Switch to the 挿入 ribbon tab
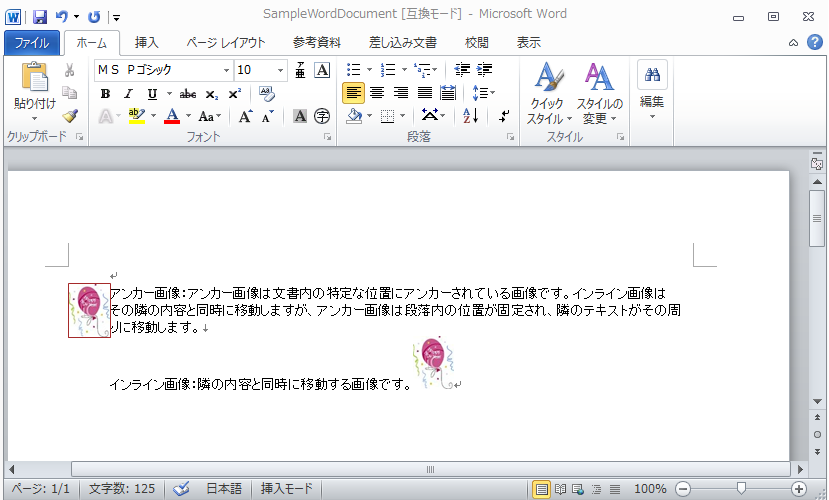This screenshot has height=500, width=829. (x=147, y=42)
